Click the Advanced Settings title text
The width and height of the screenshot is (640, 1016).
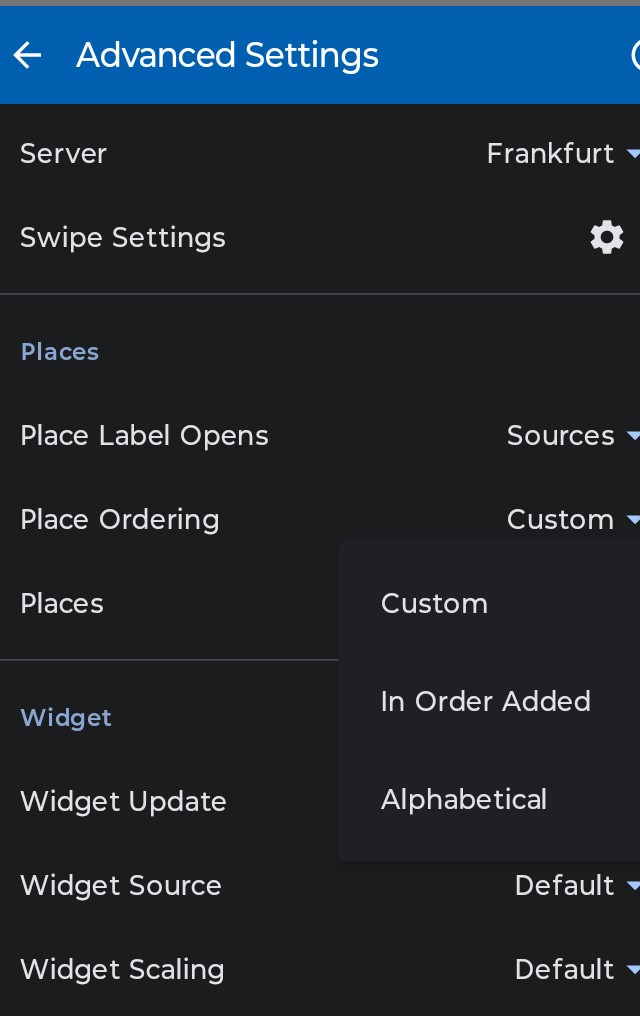(x=227, y=55)
